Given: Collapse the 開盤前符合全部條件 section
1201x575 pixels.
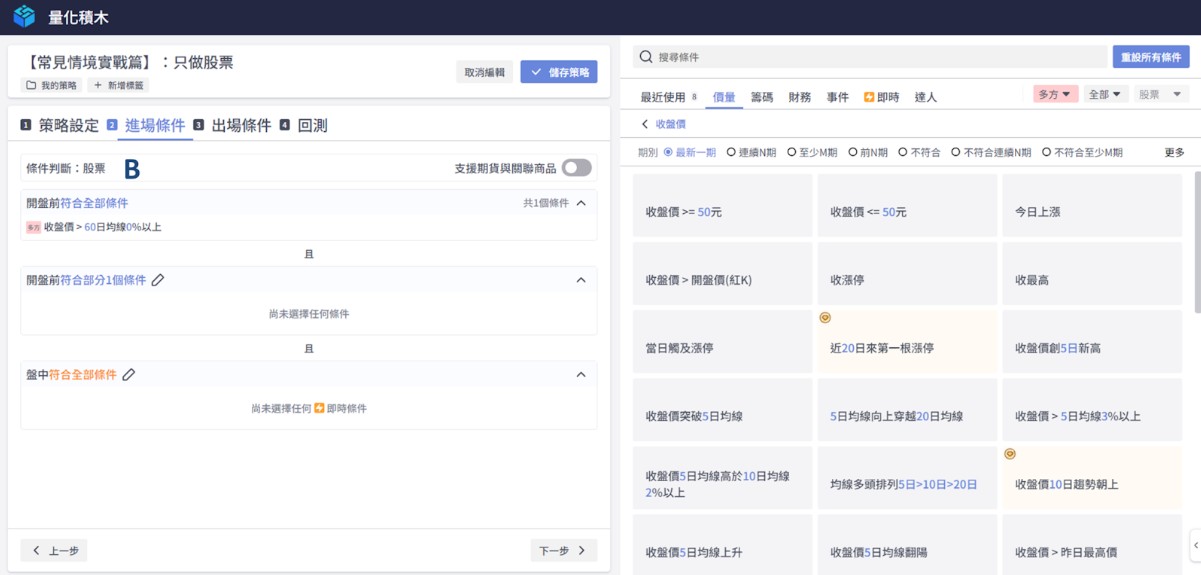Looking at the screenshot, I should click(x=581, y=203).
